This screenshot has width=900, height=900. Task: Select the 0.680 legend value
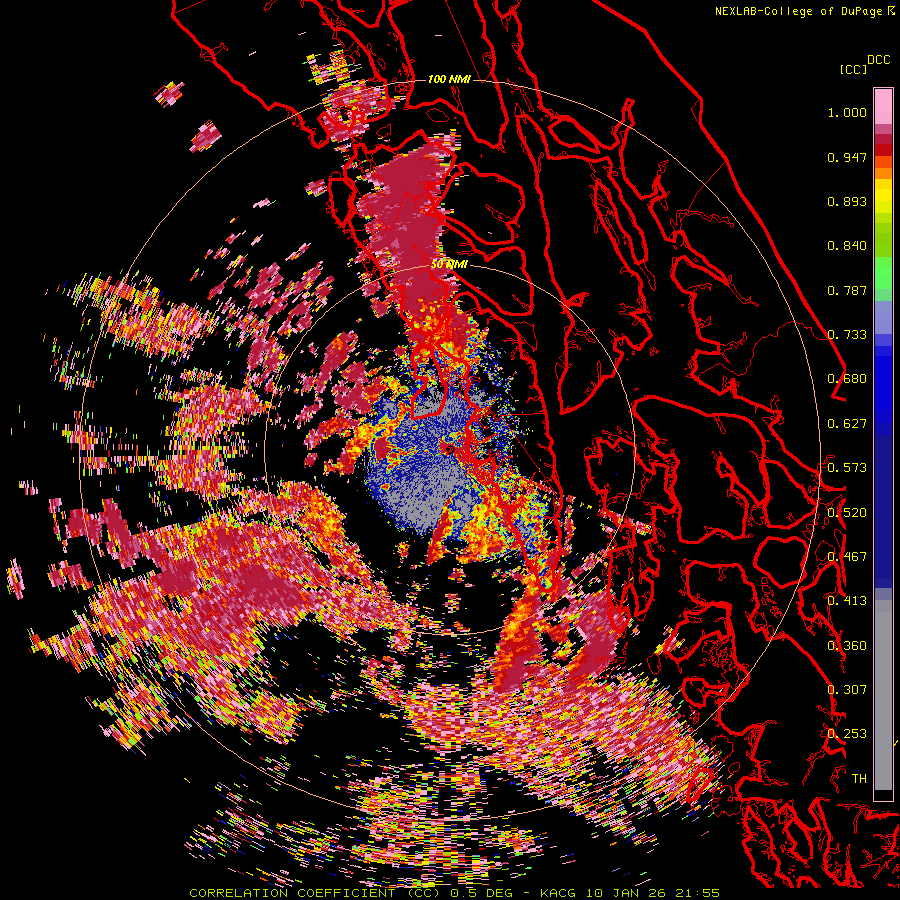pos(847,379)
